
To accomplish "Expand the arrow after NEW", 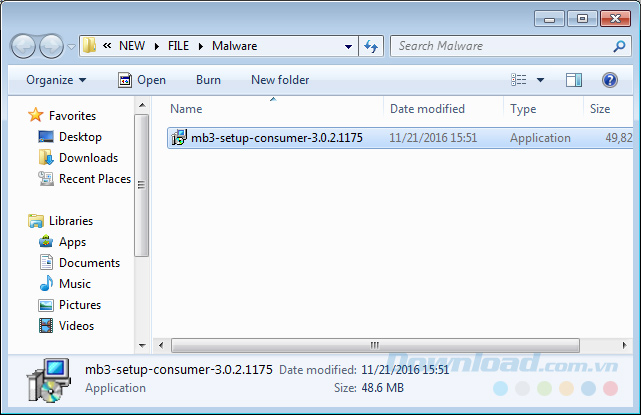I will click(157, 46).
